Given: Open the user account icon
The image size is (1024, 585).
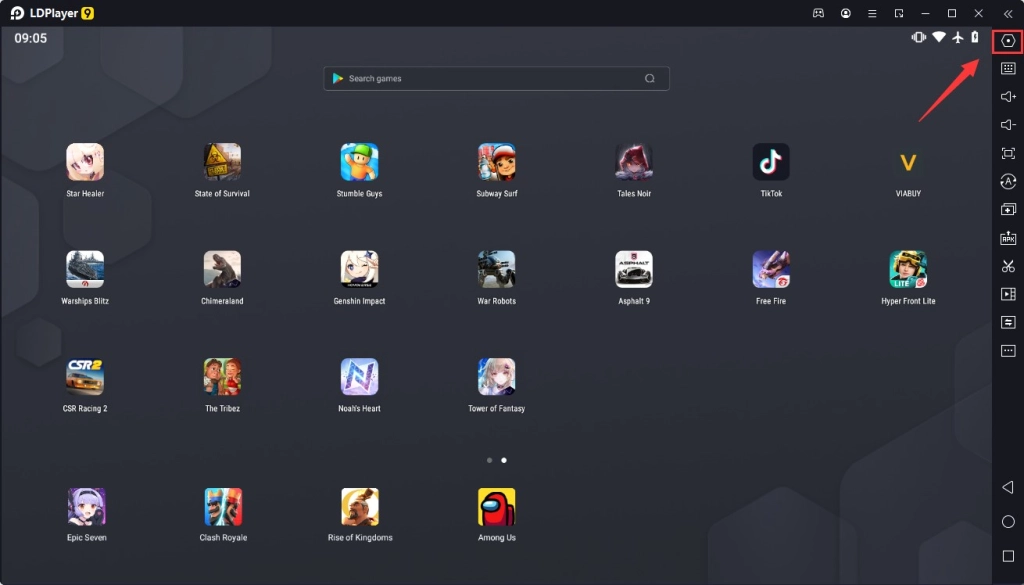Looking at the screenshot, I should (x=846, y=13).
